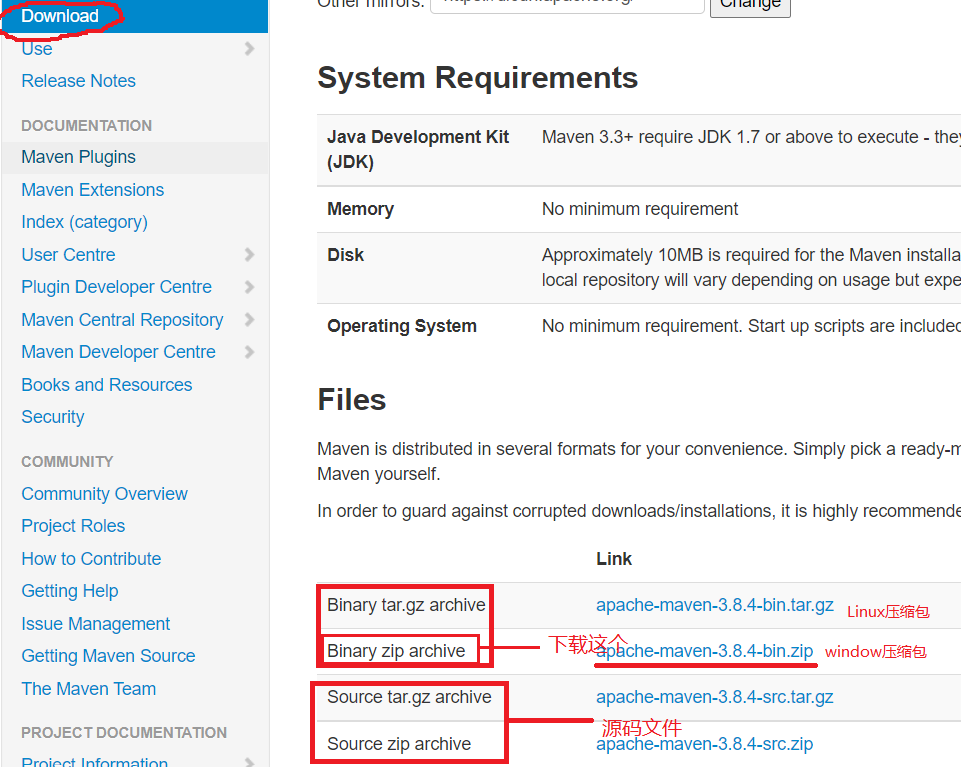Open The Maven Team link
The height and width of the screenshot is (767, 961).
point(89,689)
